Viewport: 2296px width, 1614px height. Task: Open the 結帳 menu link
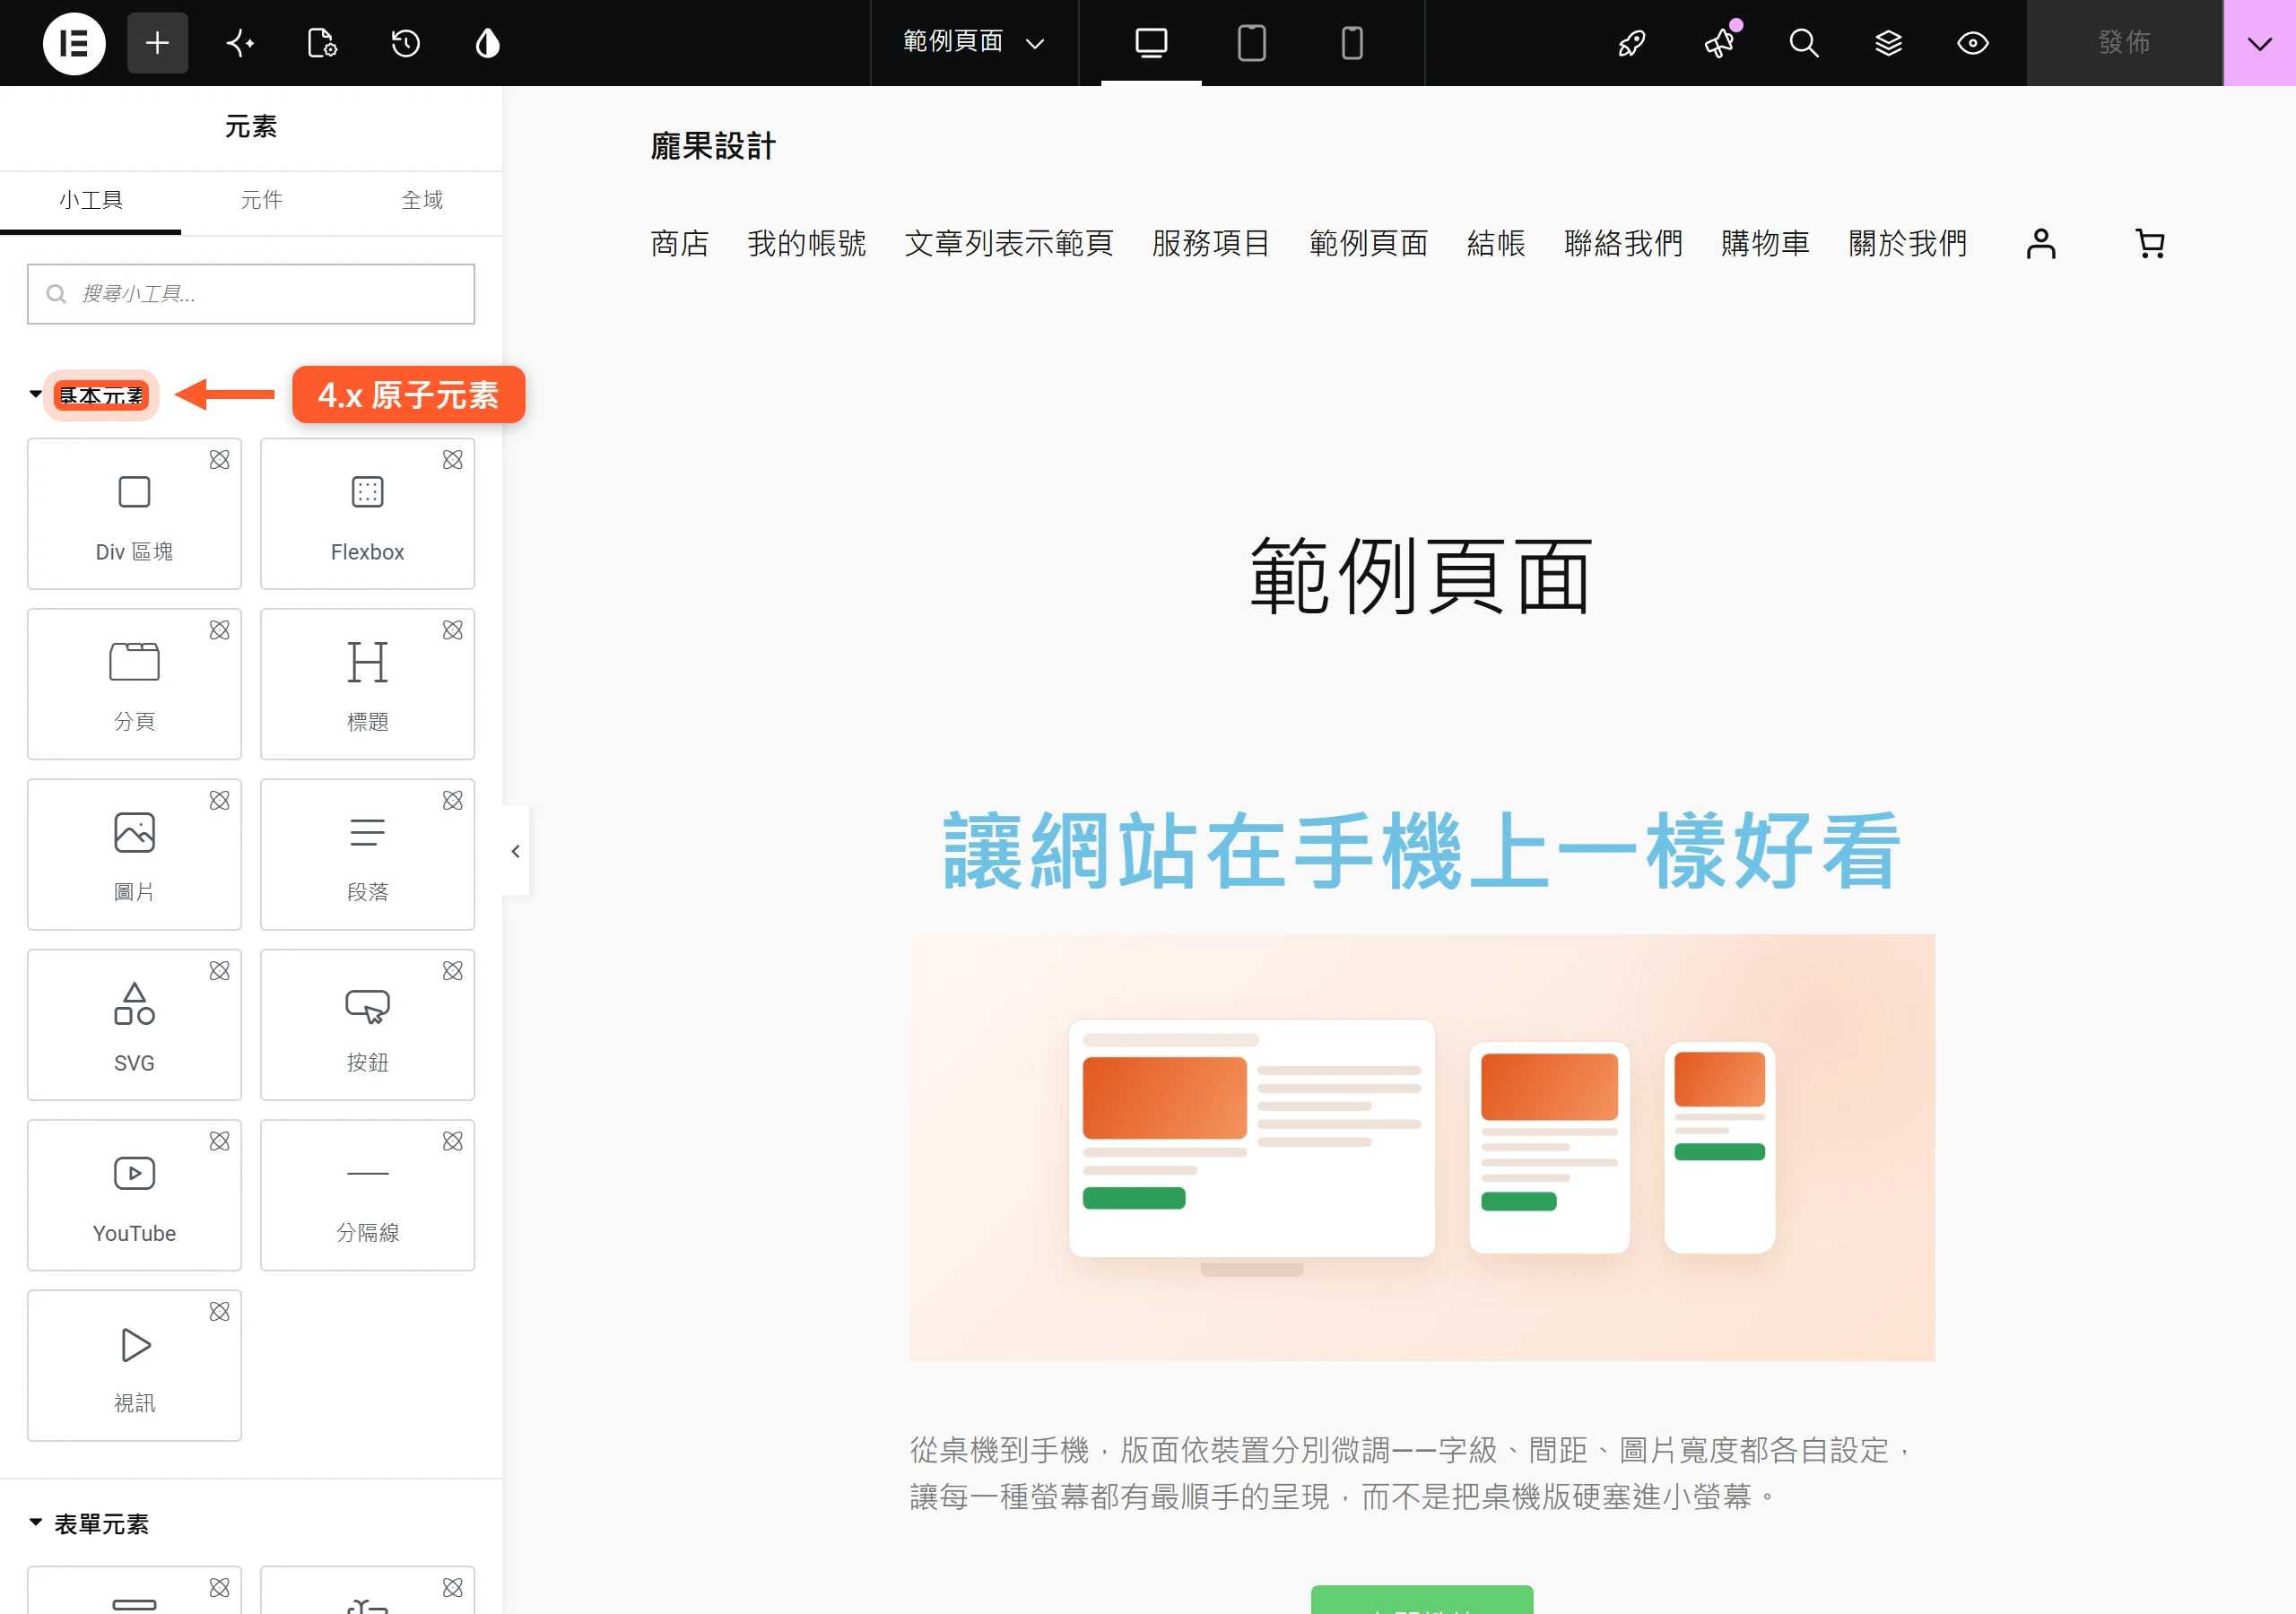[x=1496, y=243]
